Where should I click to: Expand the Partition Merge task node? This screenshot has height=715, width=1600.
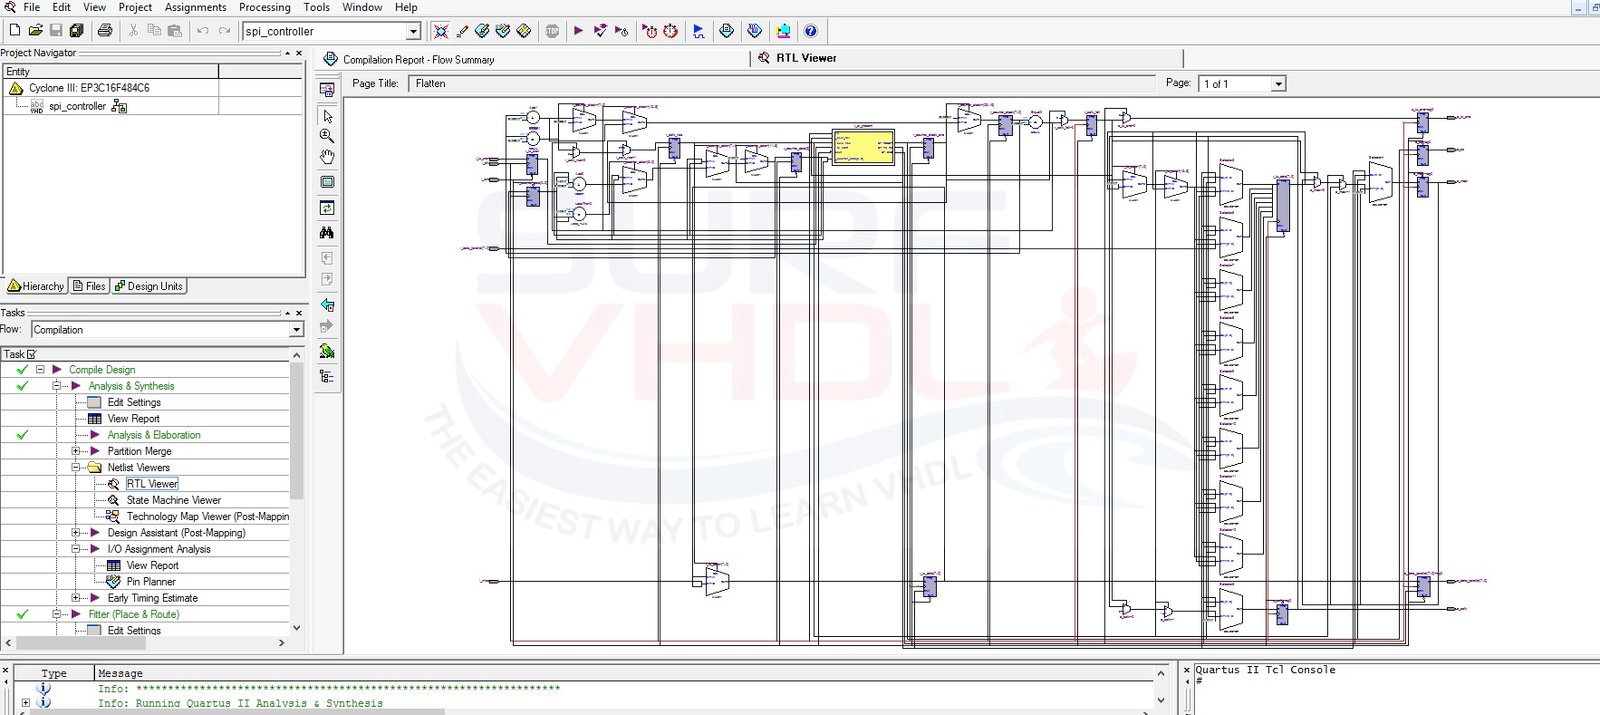point(76,451)
